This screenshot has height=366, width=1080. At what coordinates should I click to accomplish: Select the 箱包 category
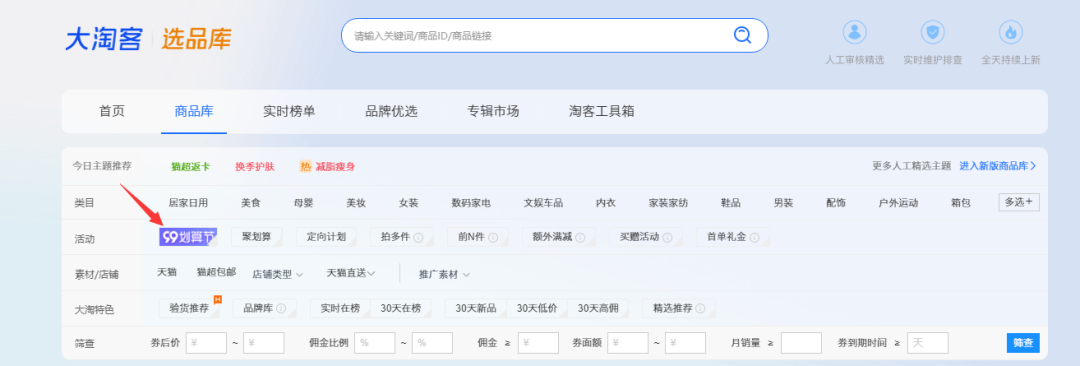coord(961,203)
